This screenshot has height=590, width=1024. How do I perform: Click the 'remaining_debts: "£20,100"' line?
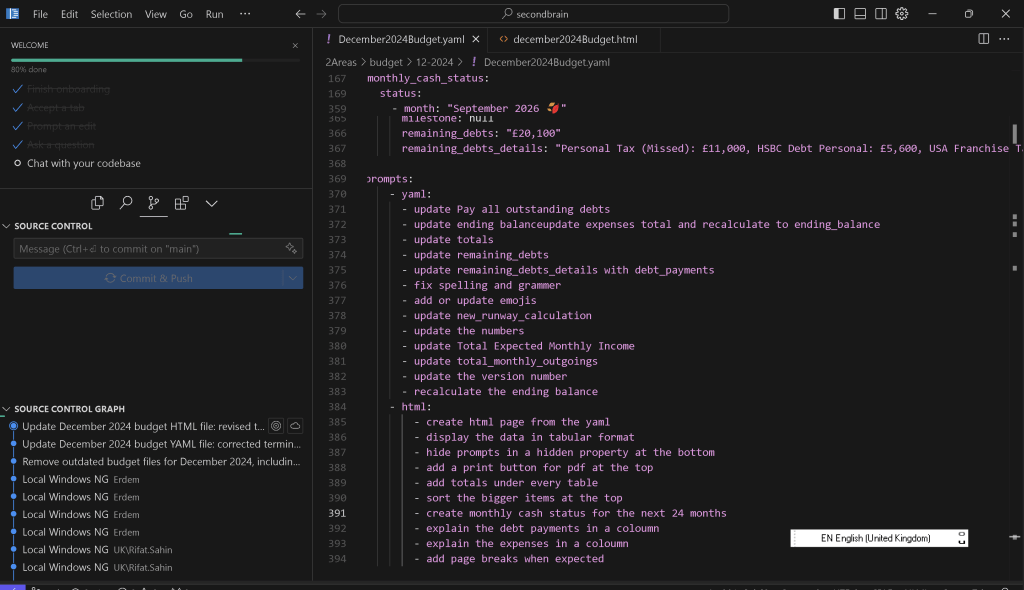pos(481,133)
